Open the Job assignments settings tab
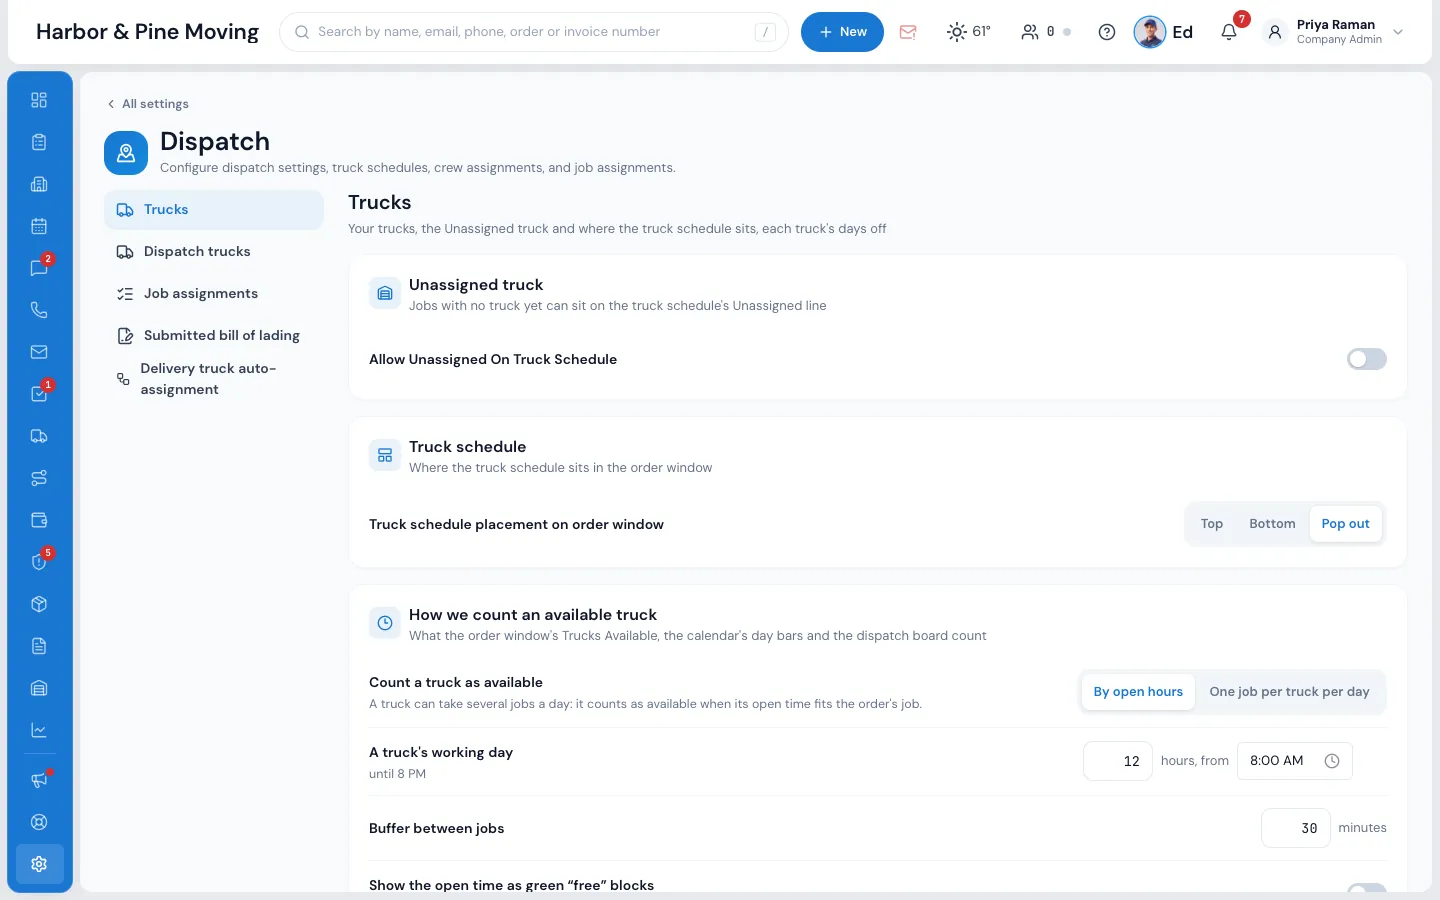 214,294
